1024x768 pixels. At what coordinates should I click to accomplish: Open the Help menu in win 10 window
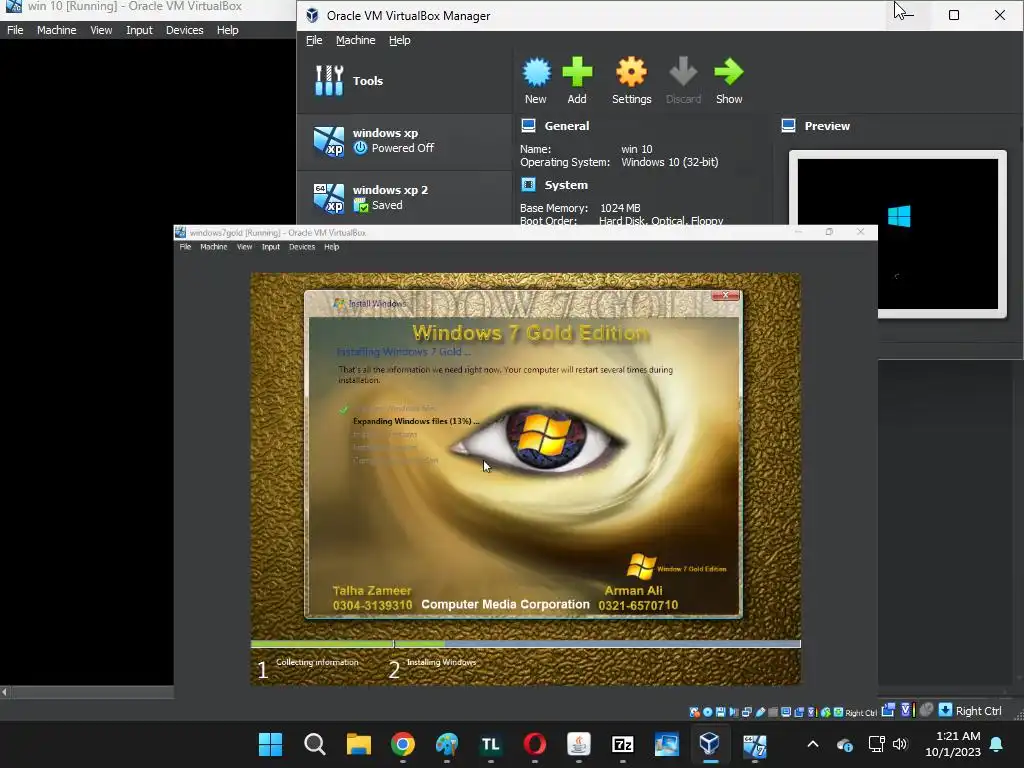coord(227,30)
